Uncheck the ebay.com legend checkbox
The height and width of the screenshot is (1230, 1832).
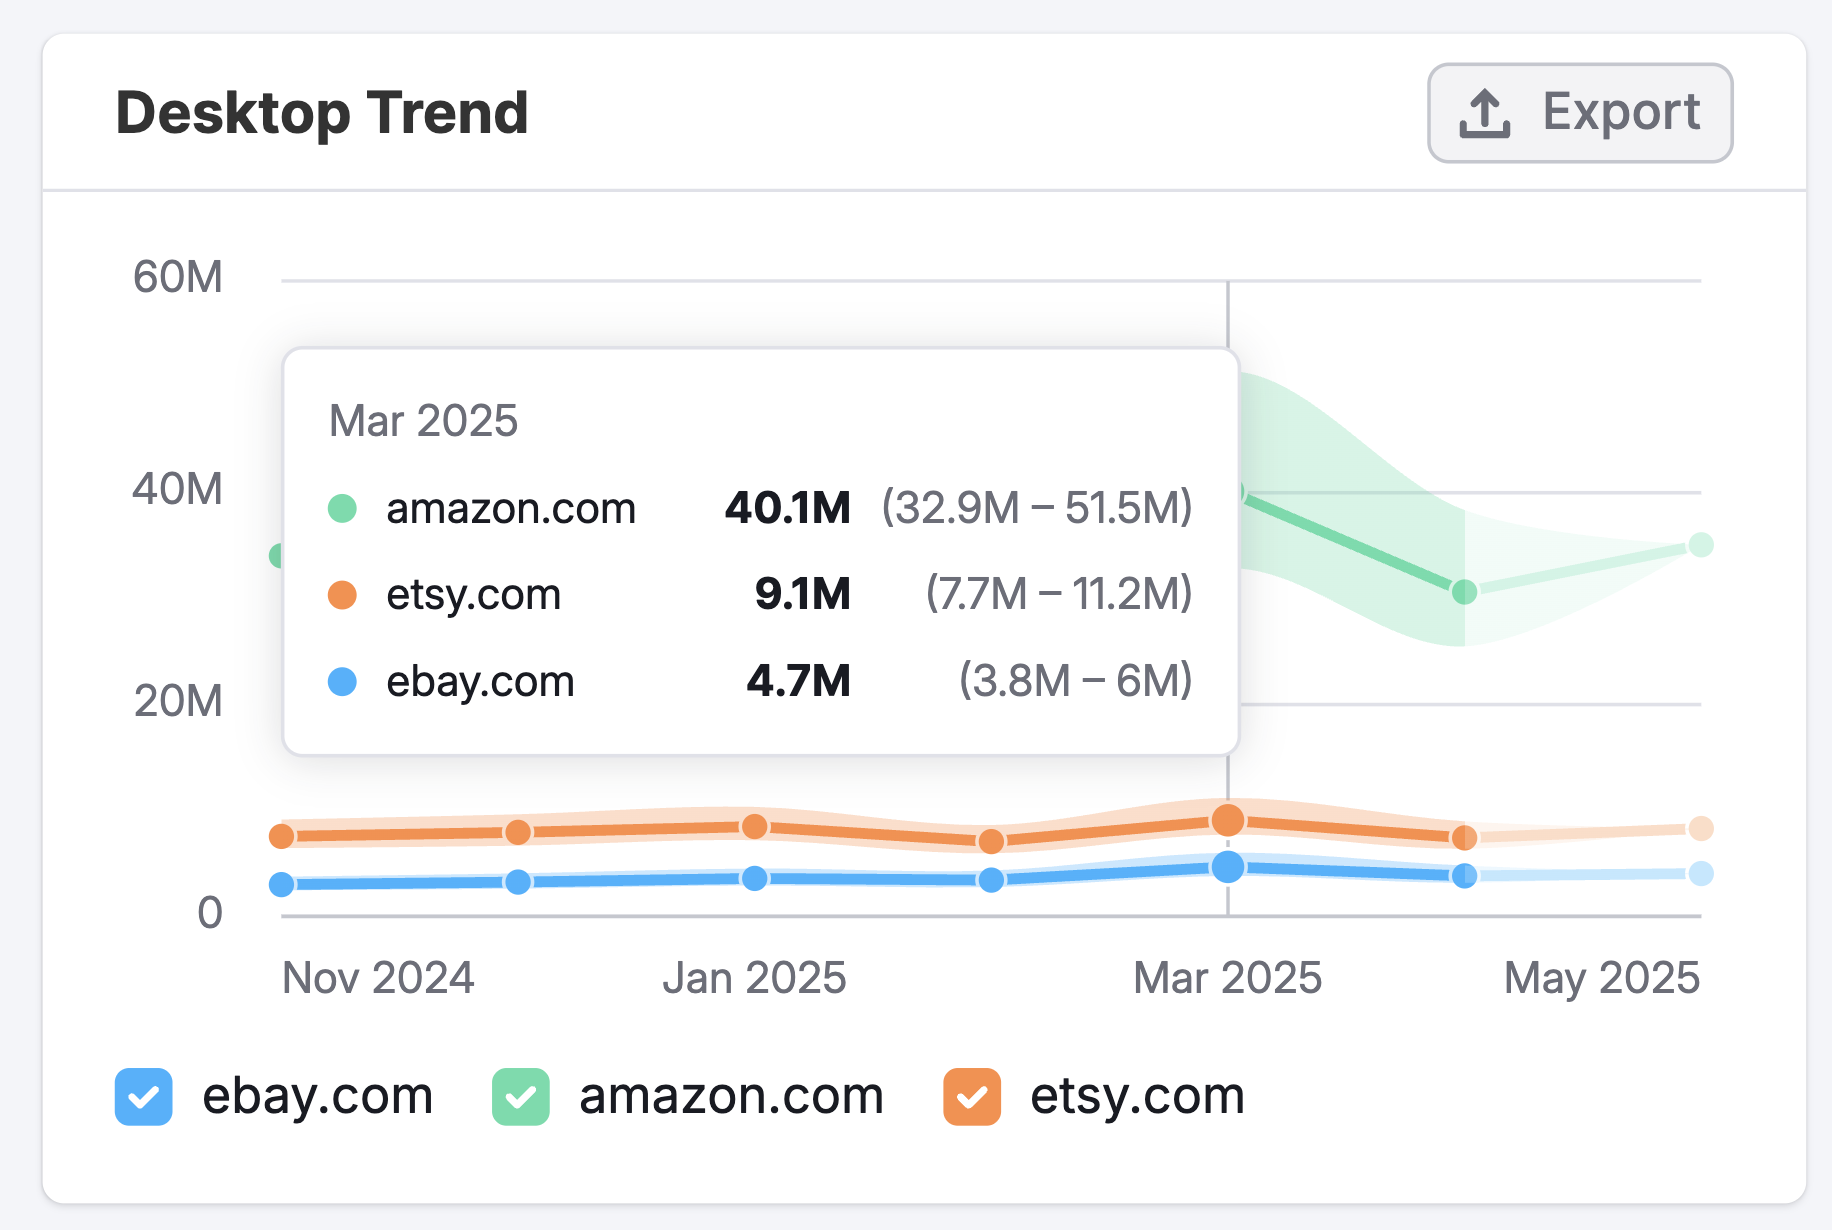click(143, 1095)
